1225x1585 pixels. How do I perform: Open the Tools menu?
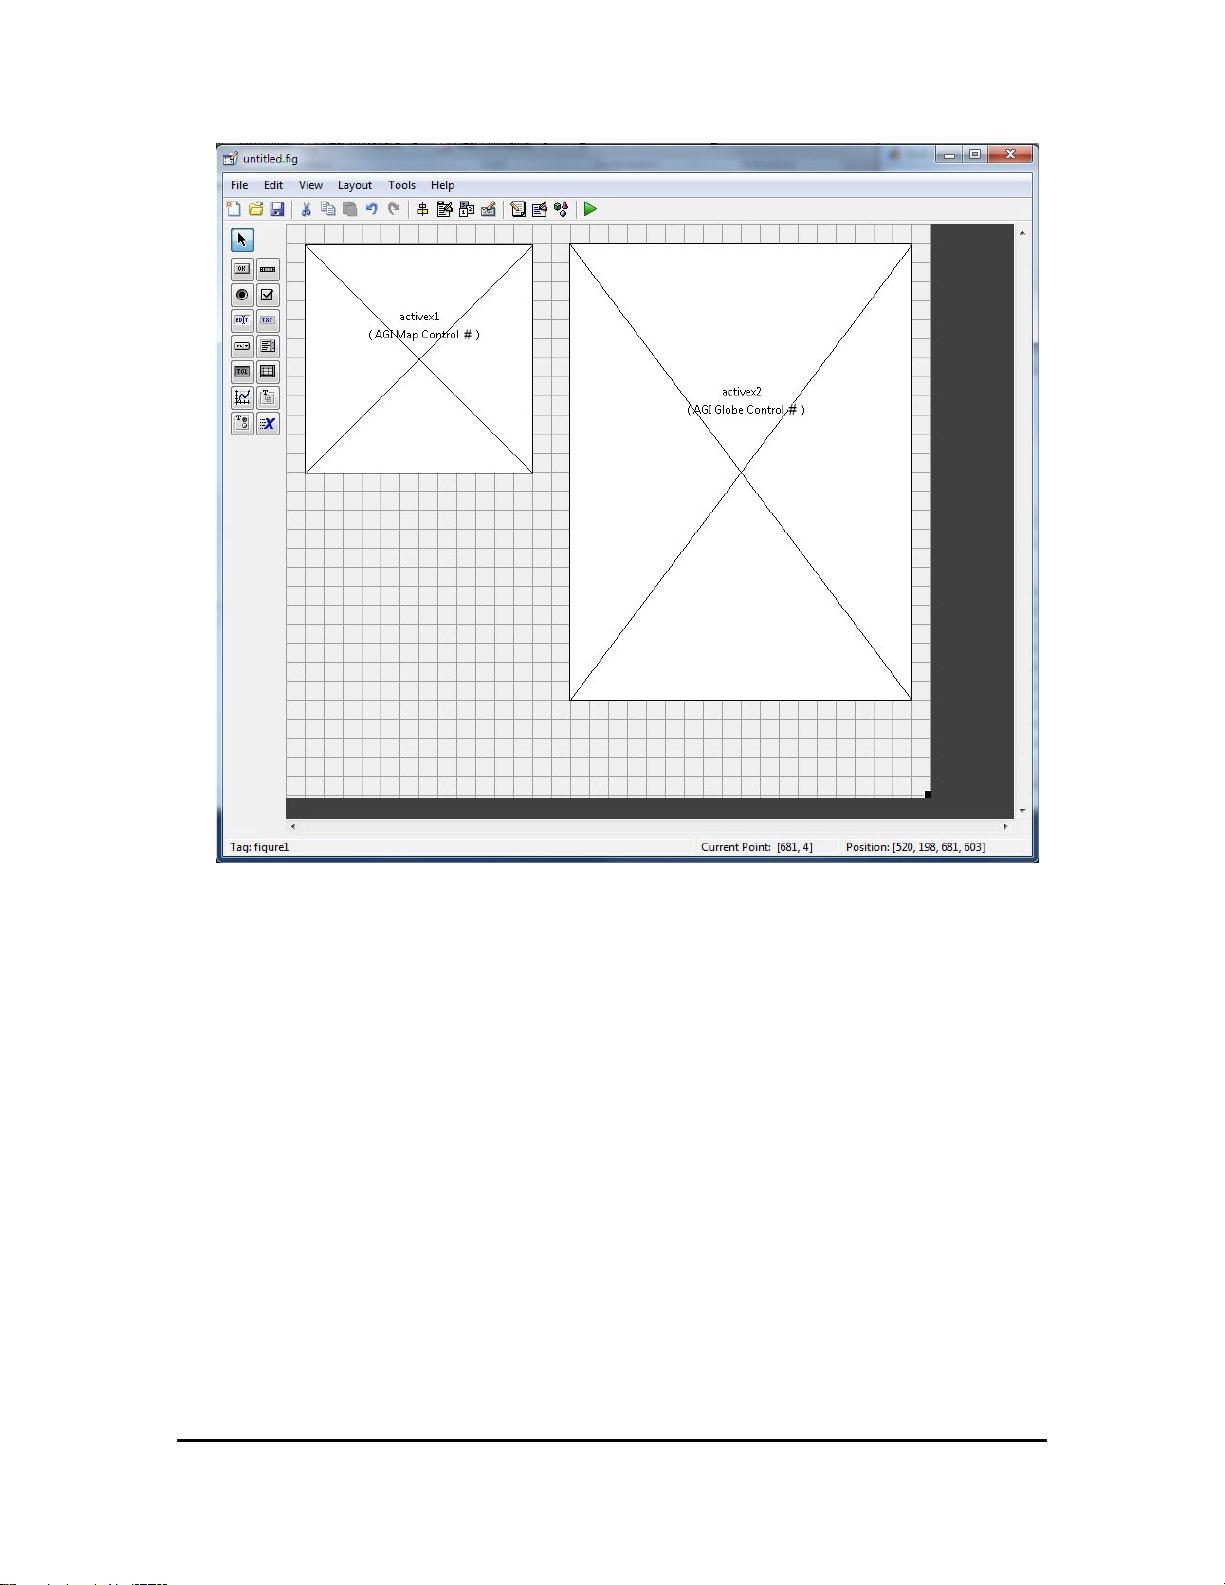[402, 185]
